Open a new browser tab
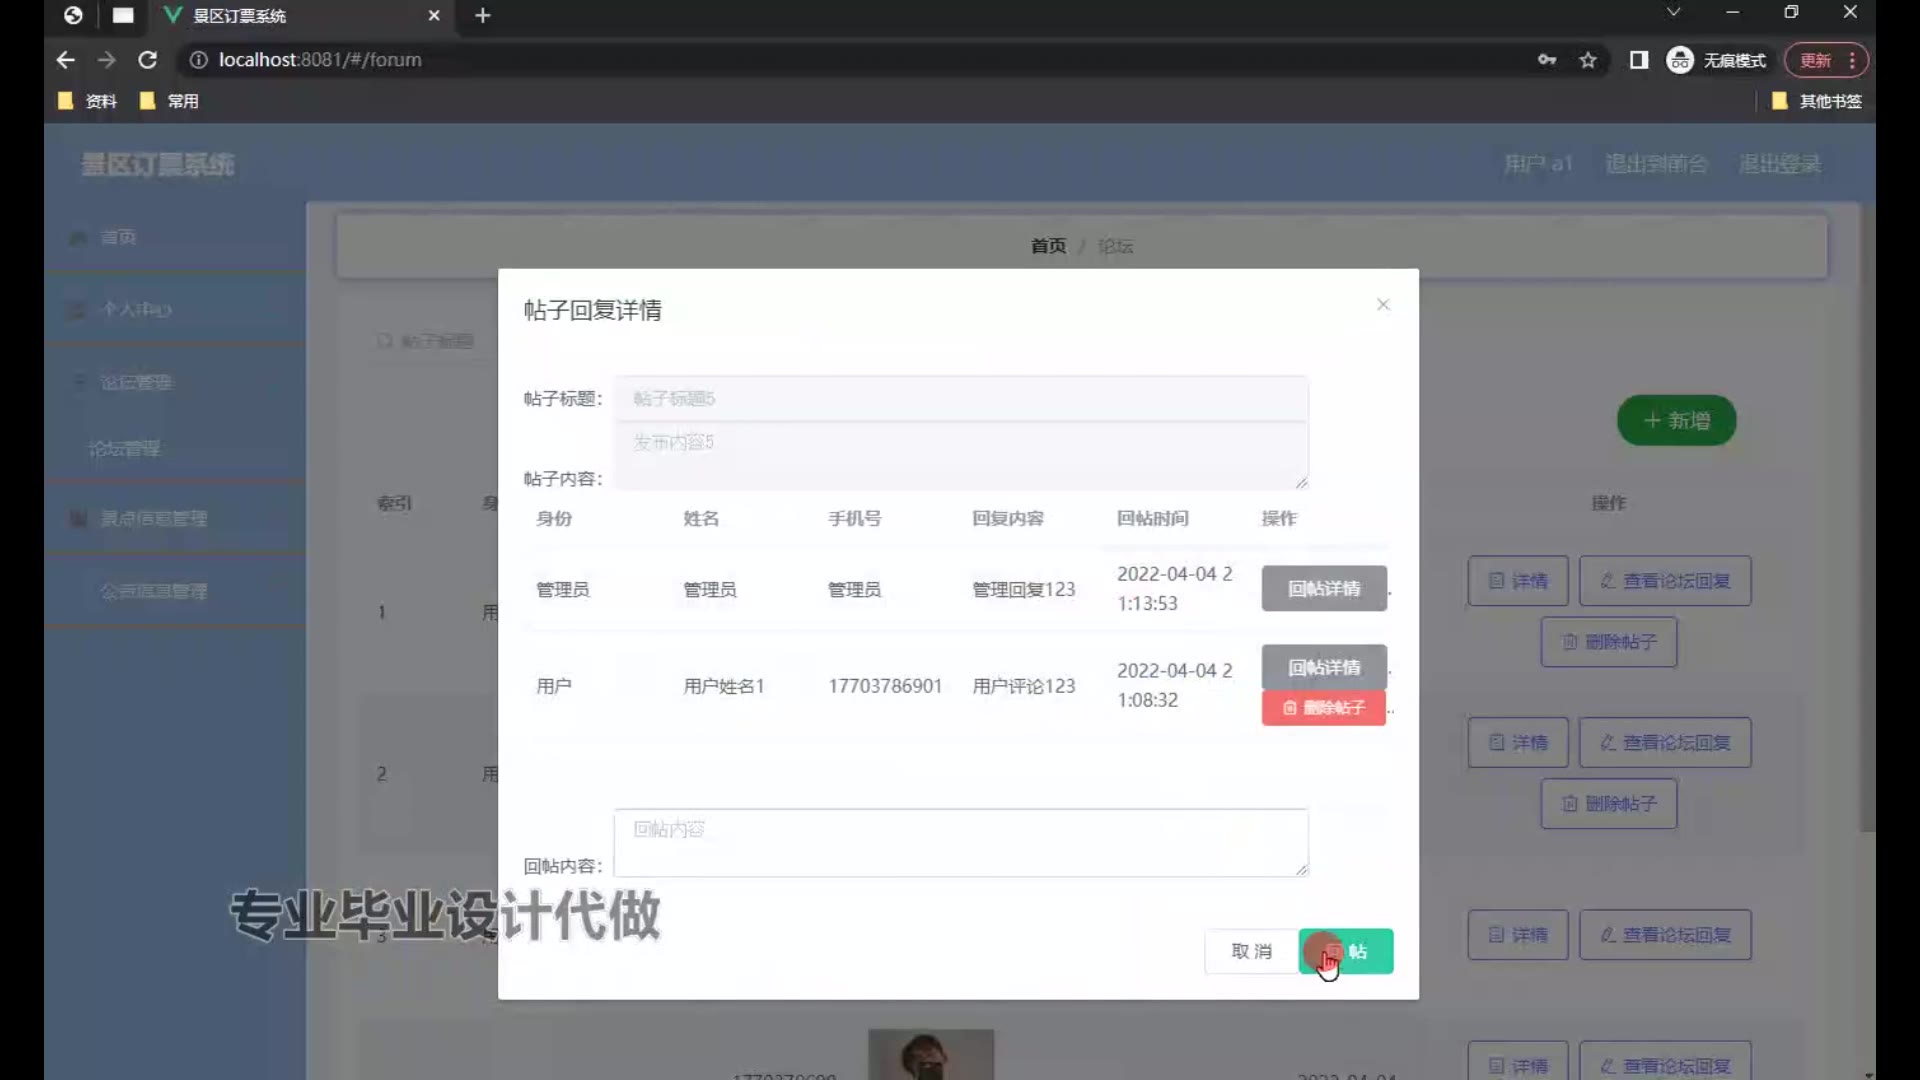The width and height of the screenshot is (1920, 1080). [483, 15]
